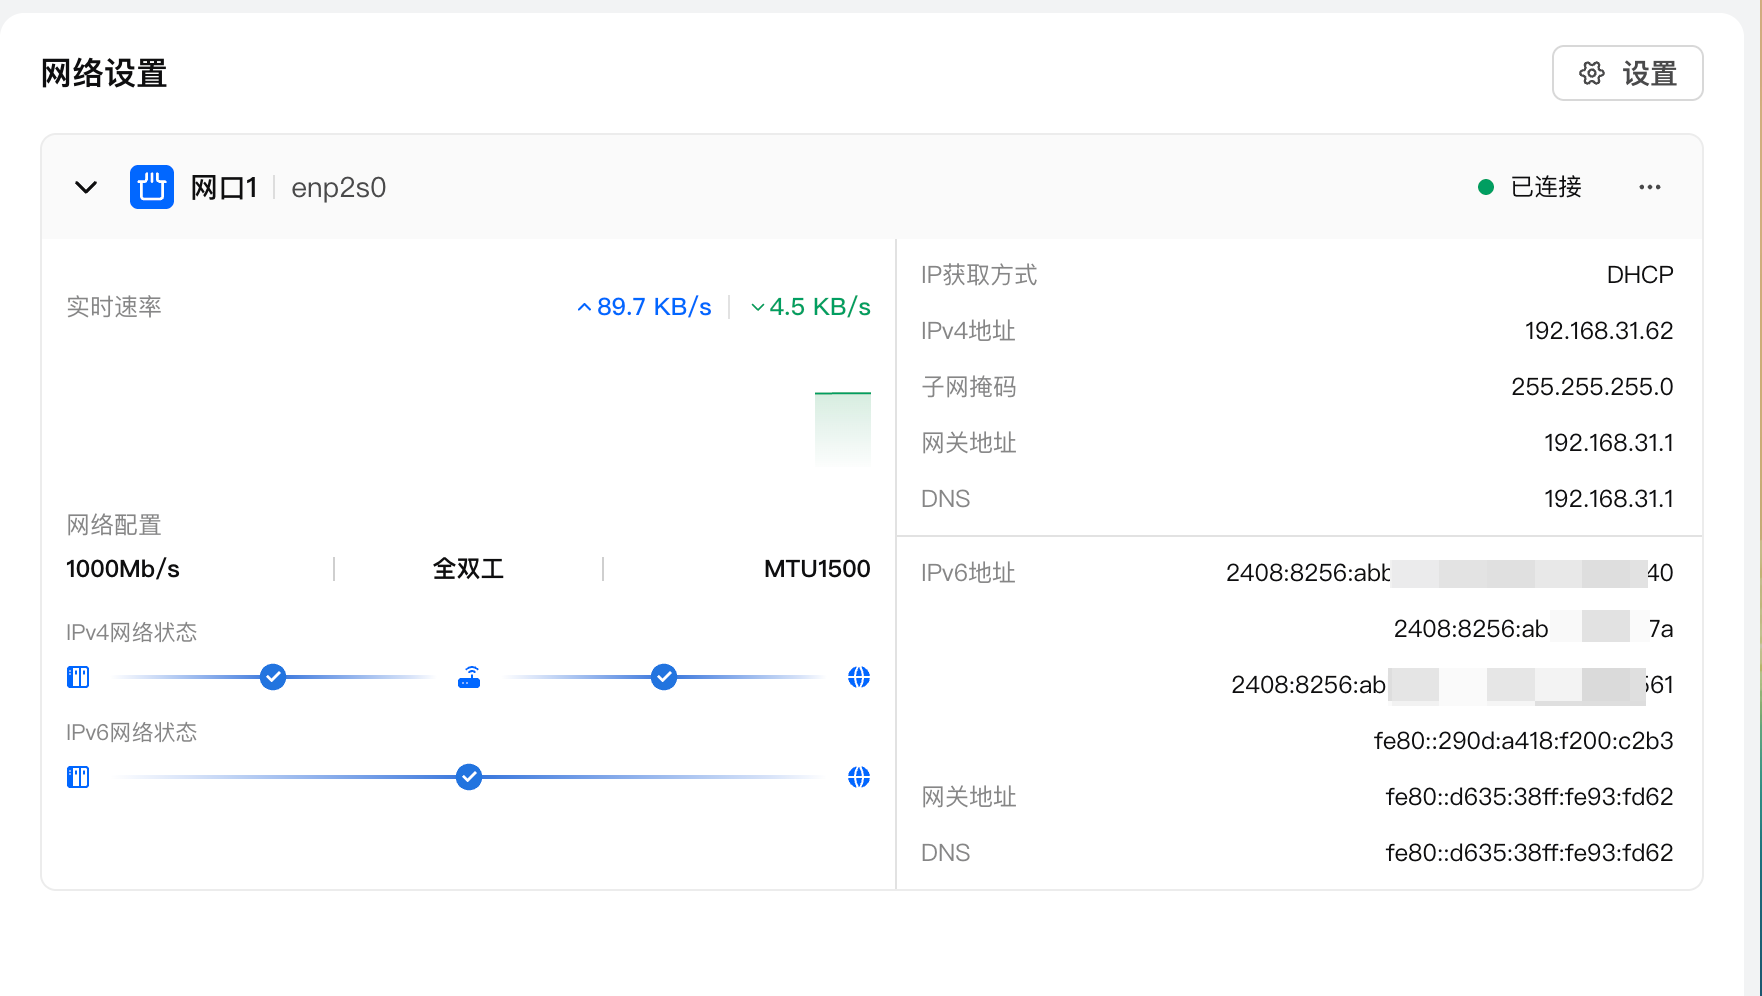Click the router icon in IPv4 status

click(469, 677)
